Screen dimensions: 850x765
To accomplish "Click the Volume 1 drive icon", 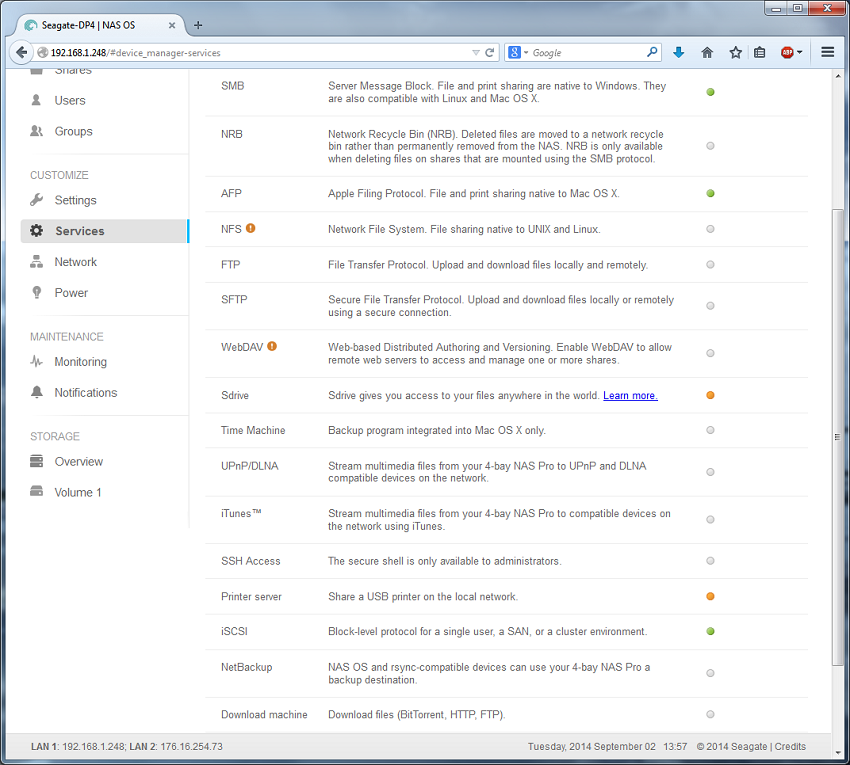I will (x=36, y=492).
